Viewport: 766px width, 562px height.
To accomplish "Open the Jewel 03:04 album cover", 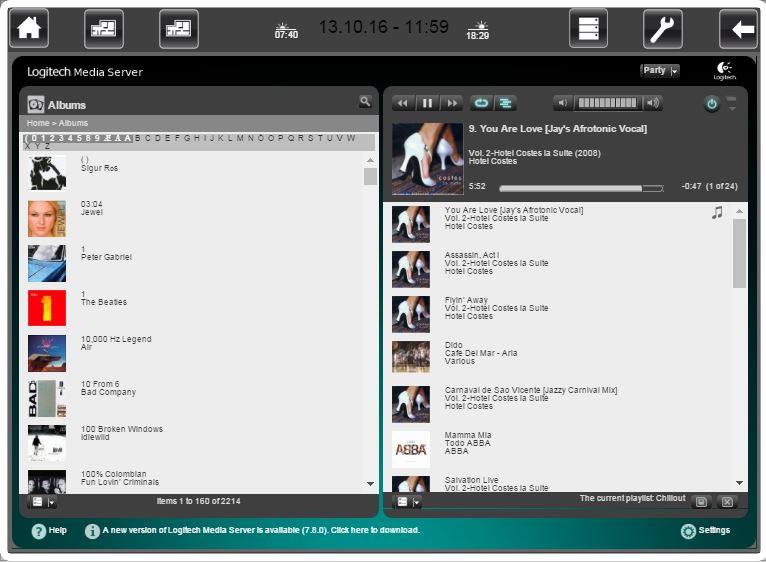I will 47,218.
